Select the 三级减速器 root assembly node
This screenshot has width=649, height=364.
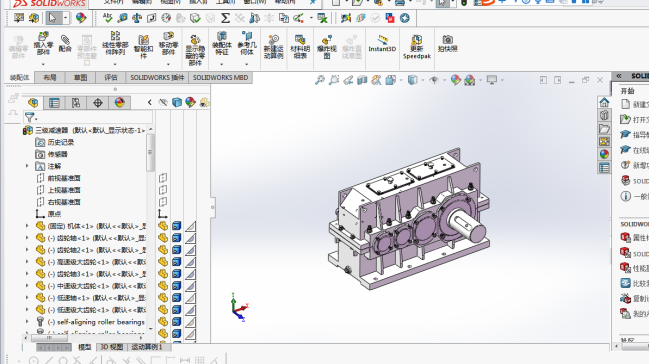pyautogui.click(x=85, y=130)
